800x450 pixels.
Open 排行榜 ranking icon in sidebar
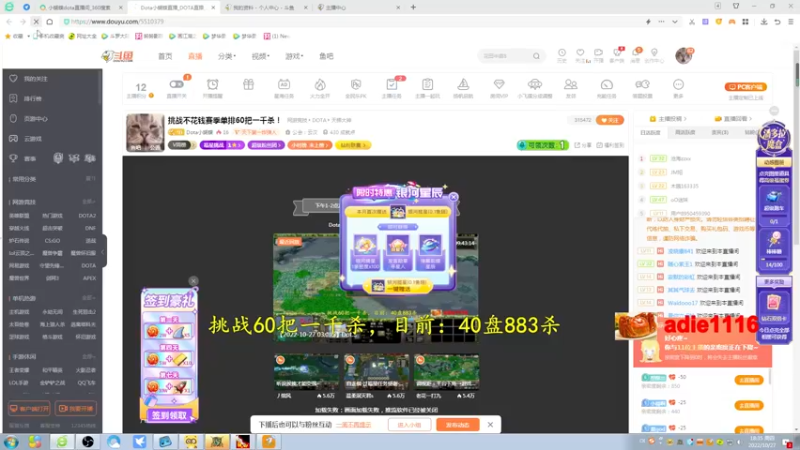[x=13, y=98]
